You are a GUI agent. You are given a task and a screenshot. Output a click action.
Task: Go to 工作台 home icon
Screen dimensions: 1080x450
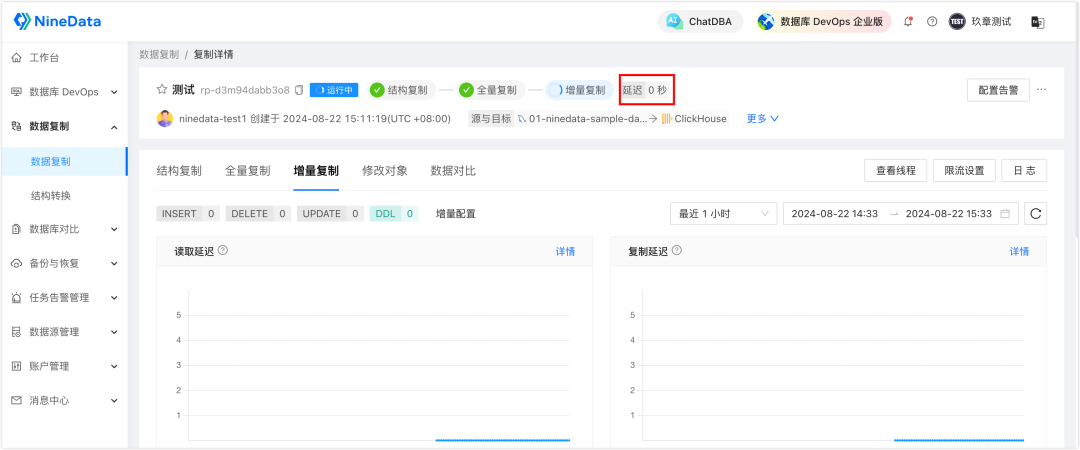[17, 57]
